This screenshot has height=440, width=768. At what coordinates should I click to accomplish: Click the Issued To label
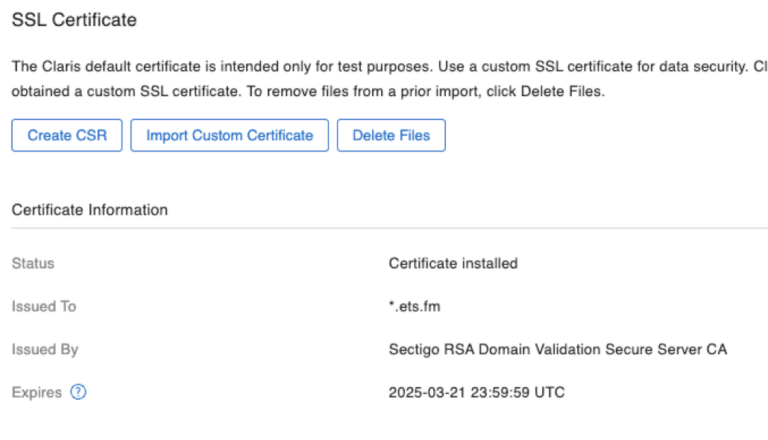point(43,307)
